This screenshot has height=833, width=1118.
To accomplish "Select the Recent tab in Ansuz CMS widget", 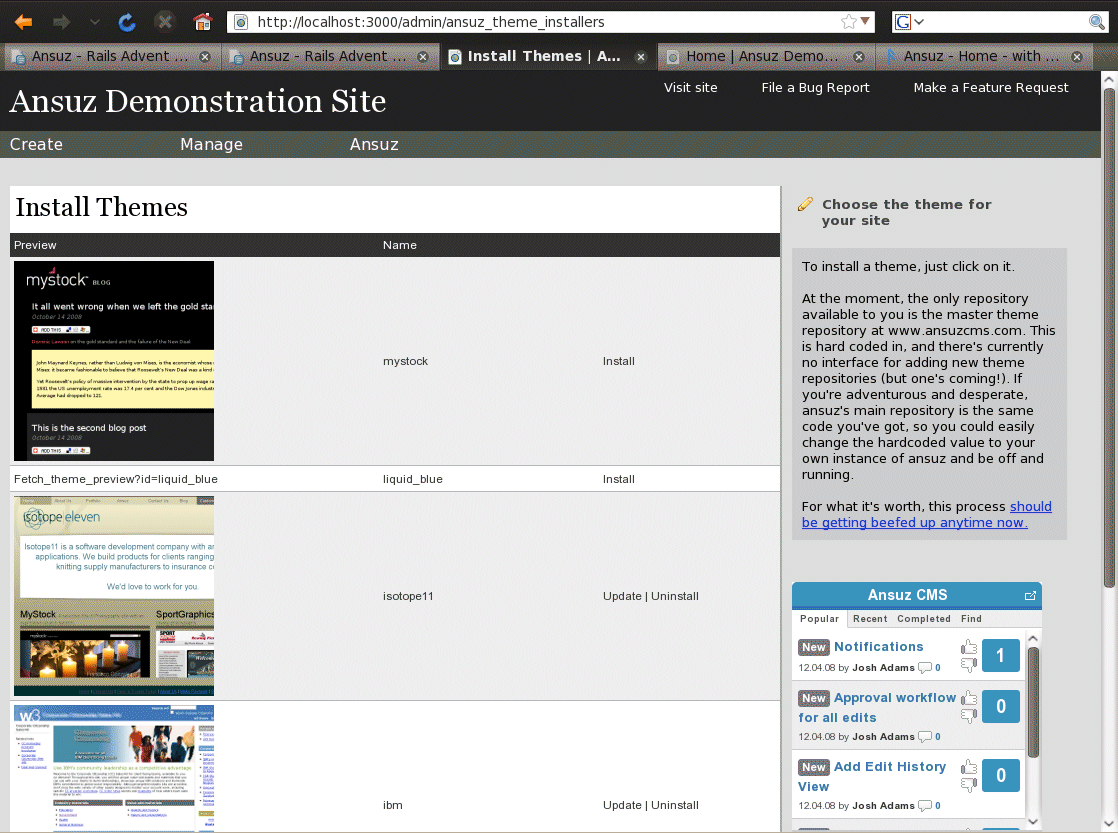I will click(x=870, y=619).
